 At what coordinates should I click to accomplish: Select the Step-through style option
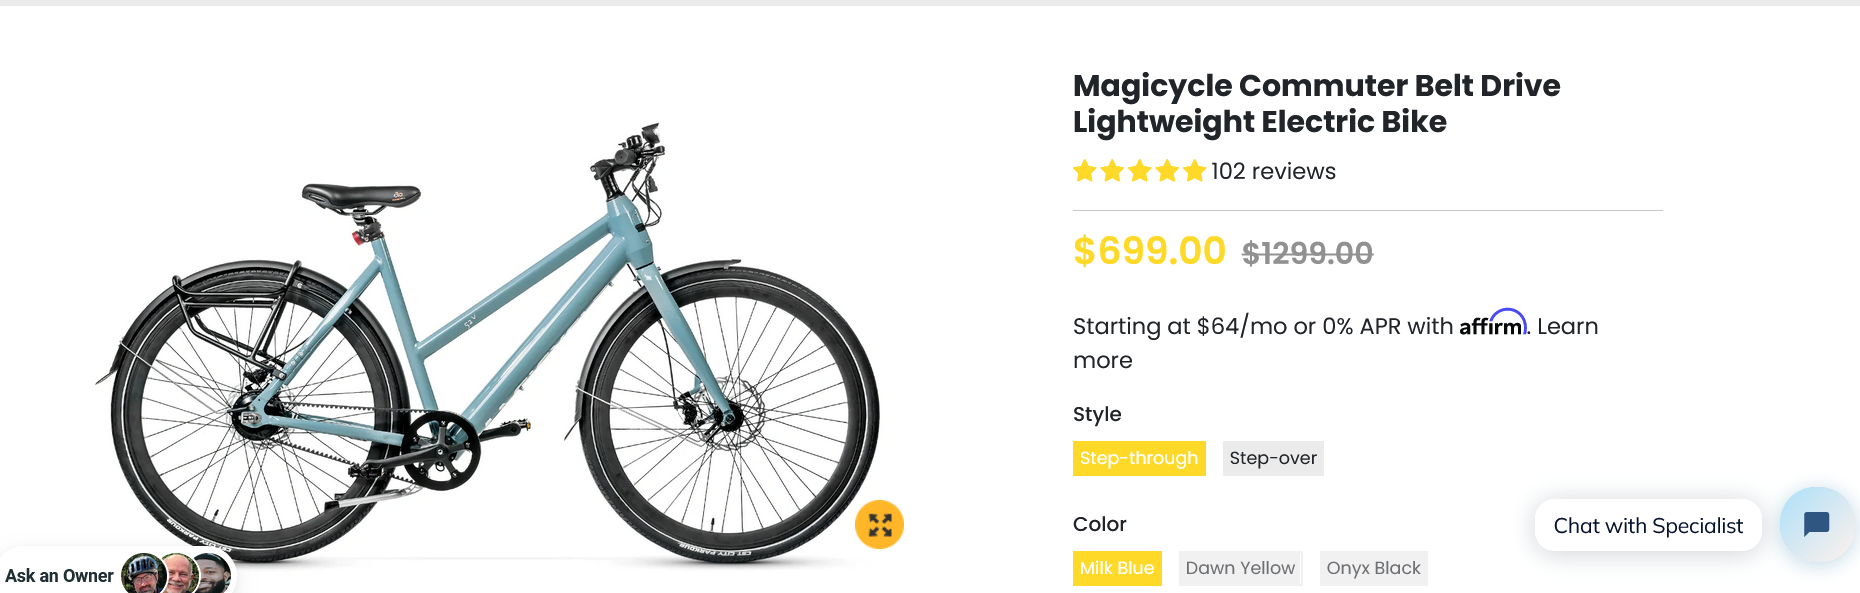pyautogui.click(x=1139, y=458)
